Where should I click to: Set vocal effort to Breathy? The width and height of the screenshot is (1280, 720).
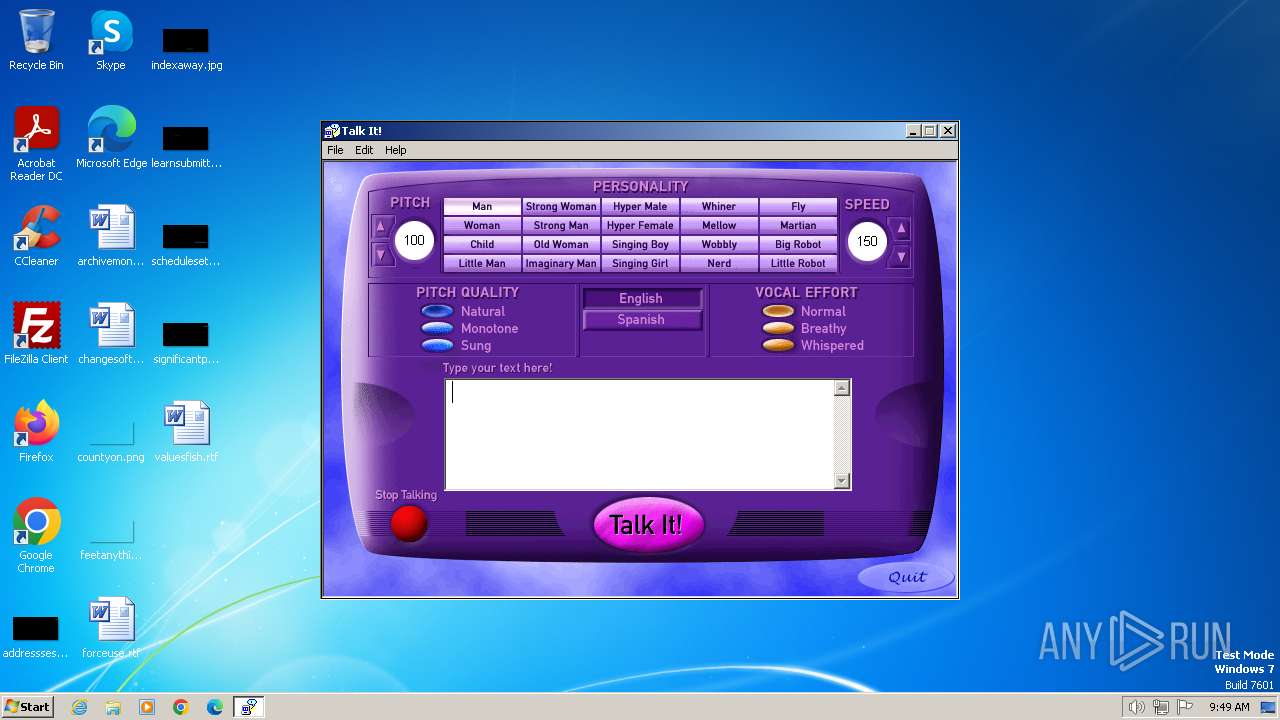(778, 328)
